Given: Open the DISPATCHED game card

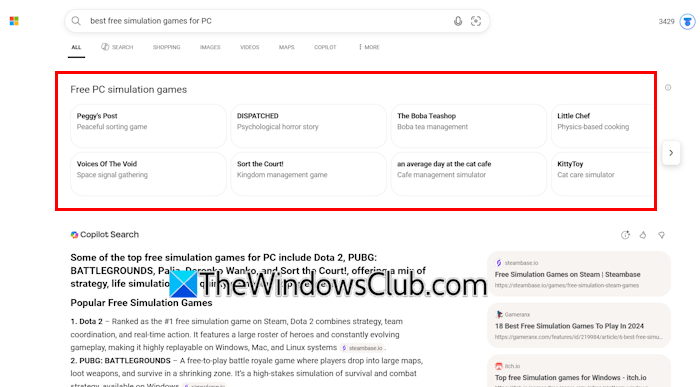Looking at the screenshot, I should pyautogui.click(x=308, y=126).
